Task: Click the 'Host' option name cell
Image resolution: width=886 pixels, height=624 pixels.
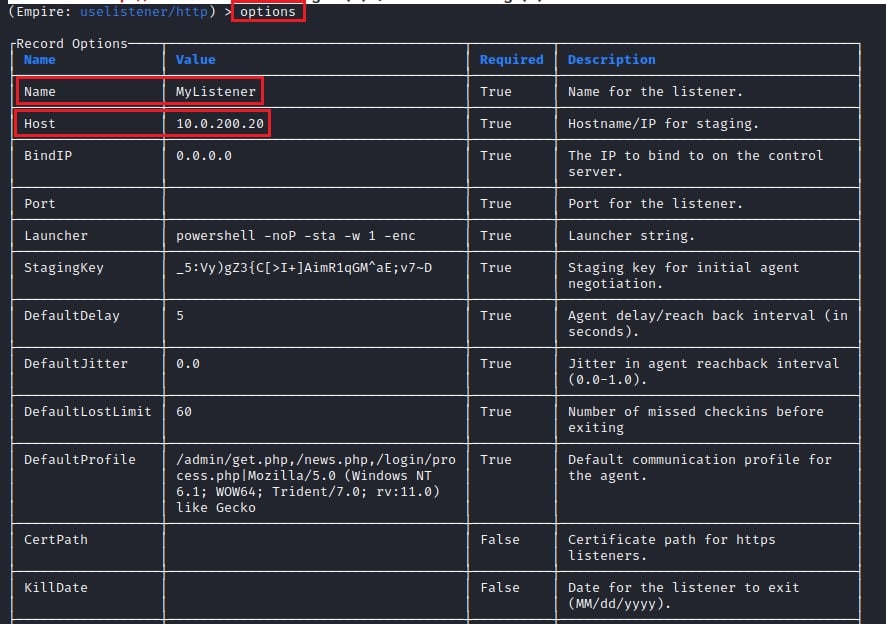Action: click(x=40, y=124)
